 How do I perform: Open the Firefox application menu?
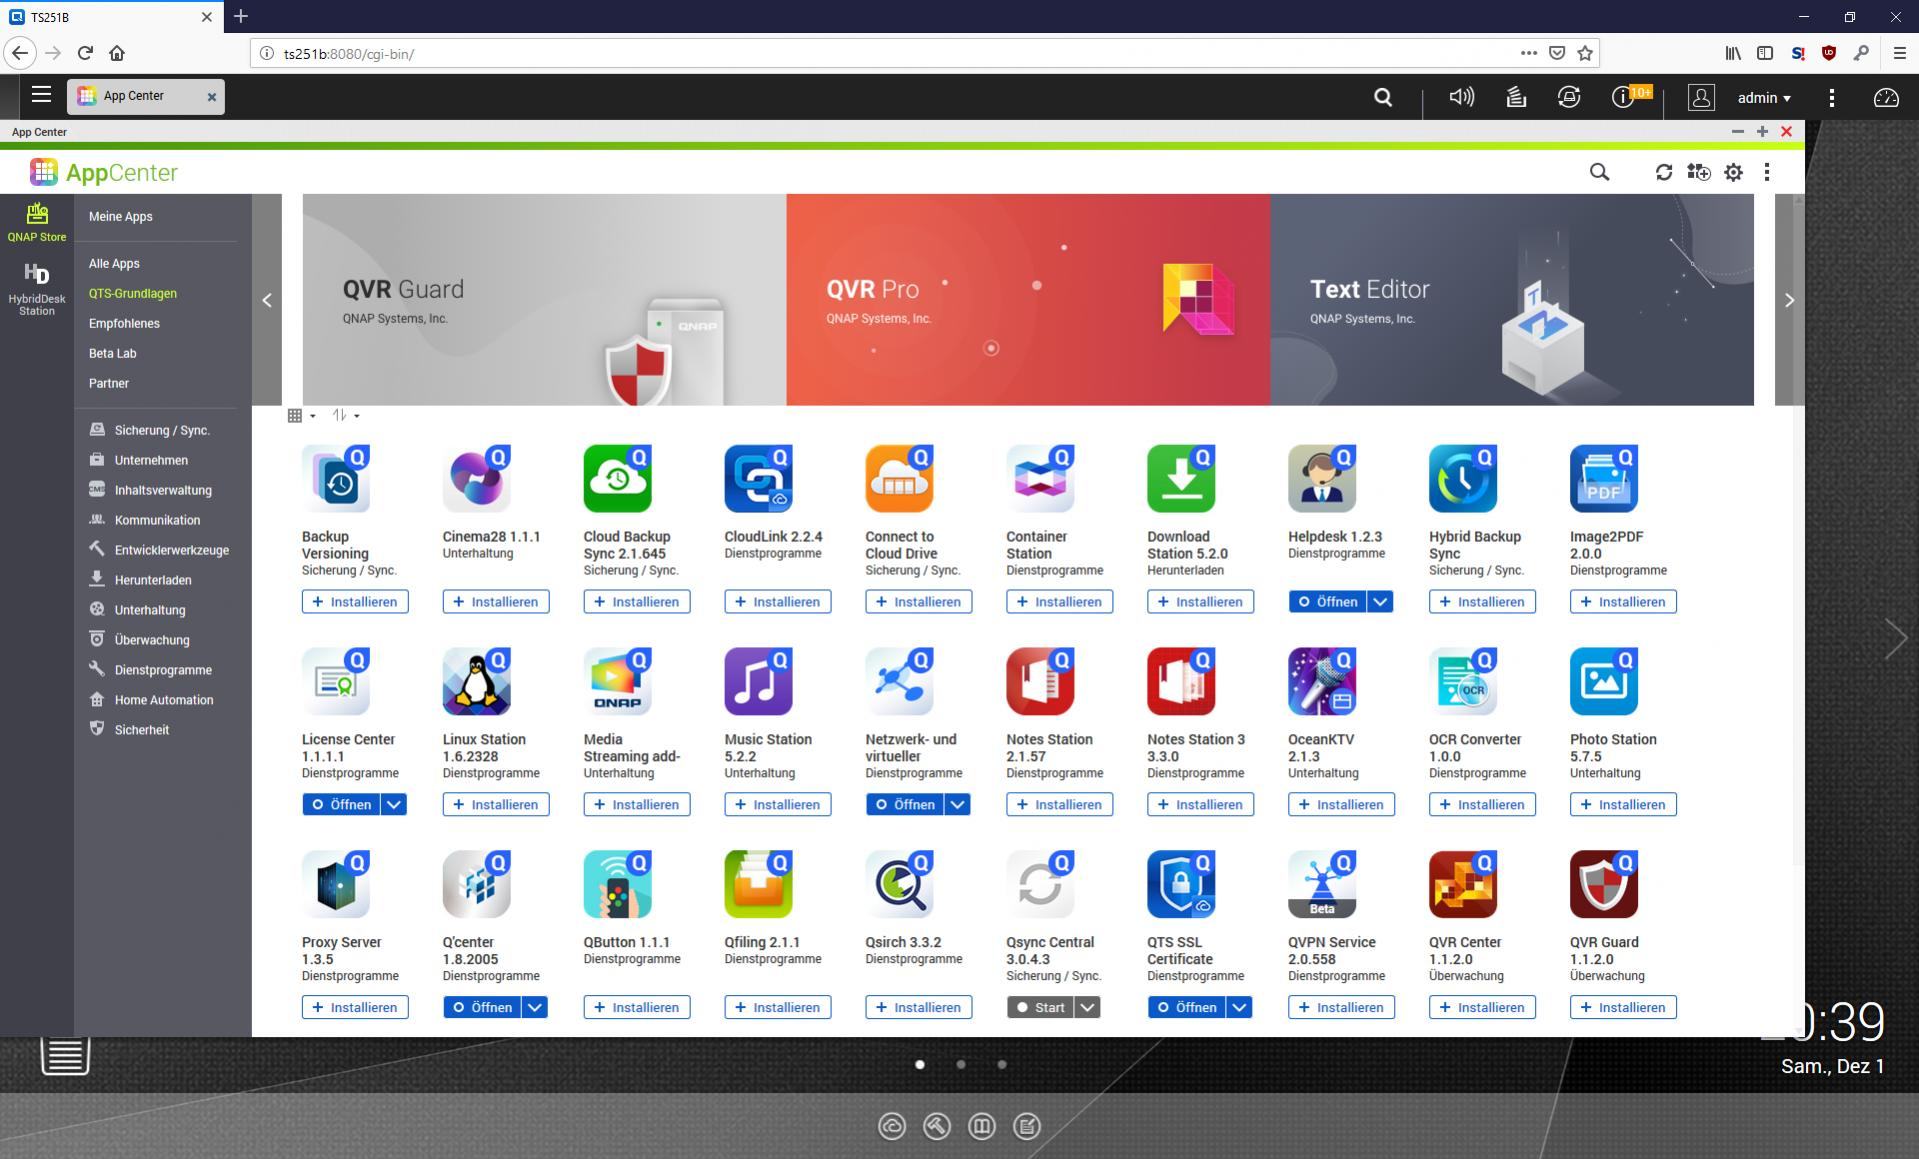pos(1899,53)
